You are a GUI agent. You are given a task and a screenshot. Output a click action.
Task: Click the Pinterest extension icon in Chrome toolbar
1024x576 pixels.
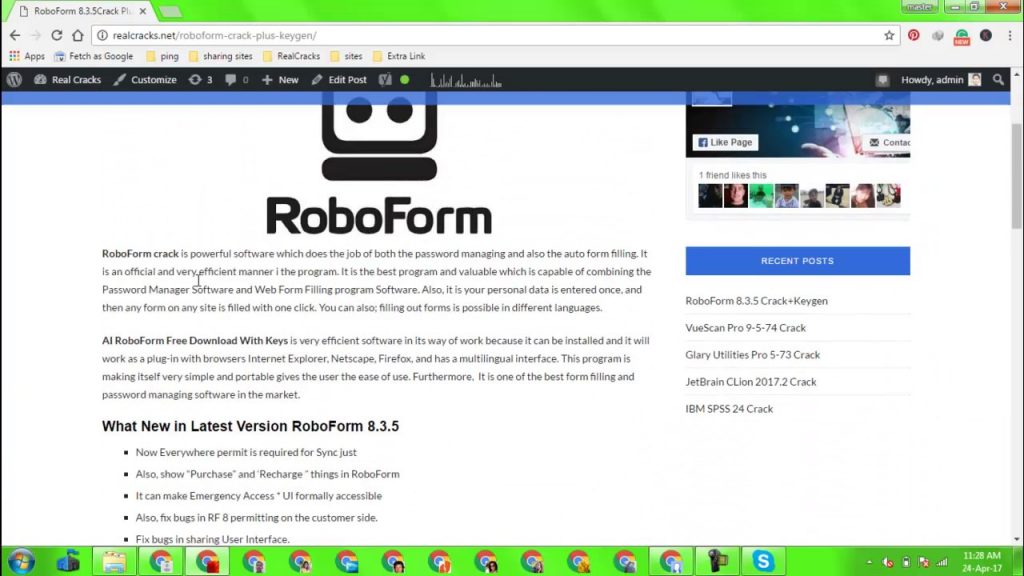[913, 35]
